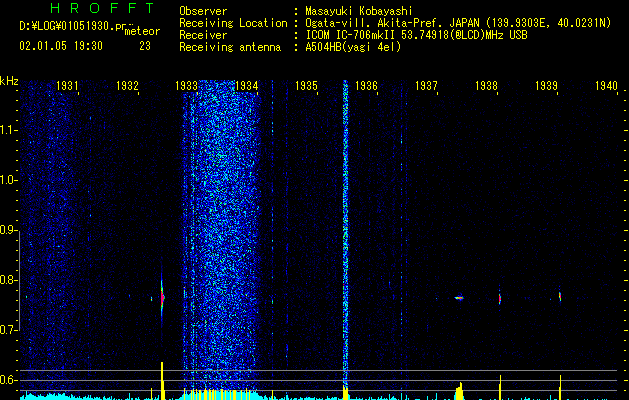Click the bright meteor echo after 1932
Viewport: 629px width, 400px height.
coord(162,298)
